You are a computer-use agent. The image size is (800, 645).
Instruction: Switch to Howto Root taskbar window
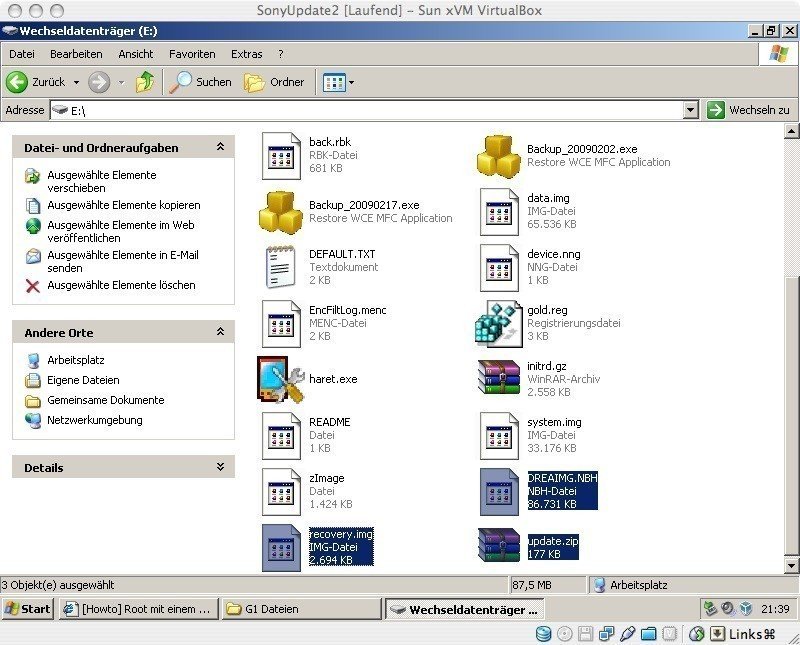coord(138,609)
